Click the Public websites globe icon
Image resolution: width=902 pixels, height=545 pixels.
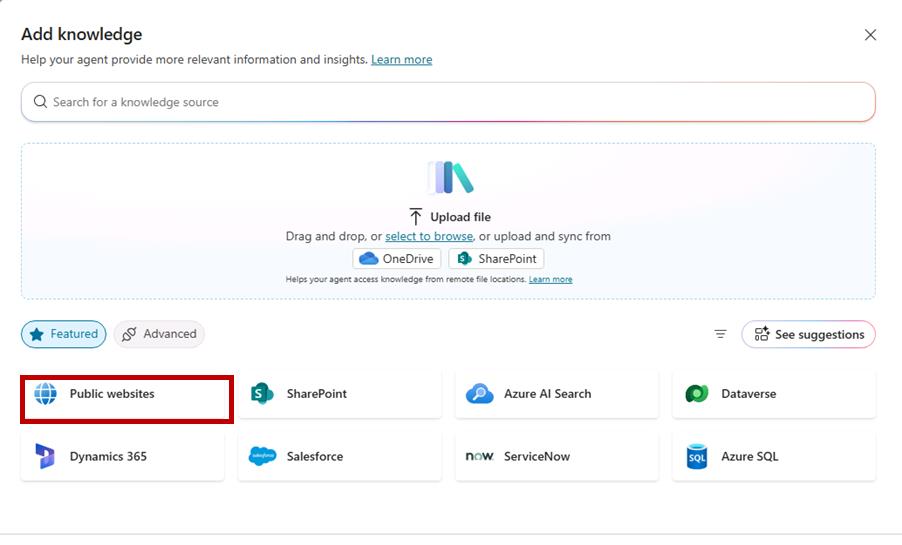point(46,394)
